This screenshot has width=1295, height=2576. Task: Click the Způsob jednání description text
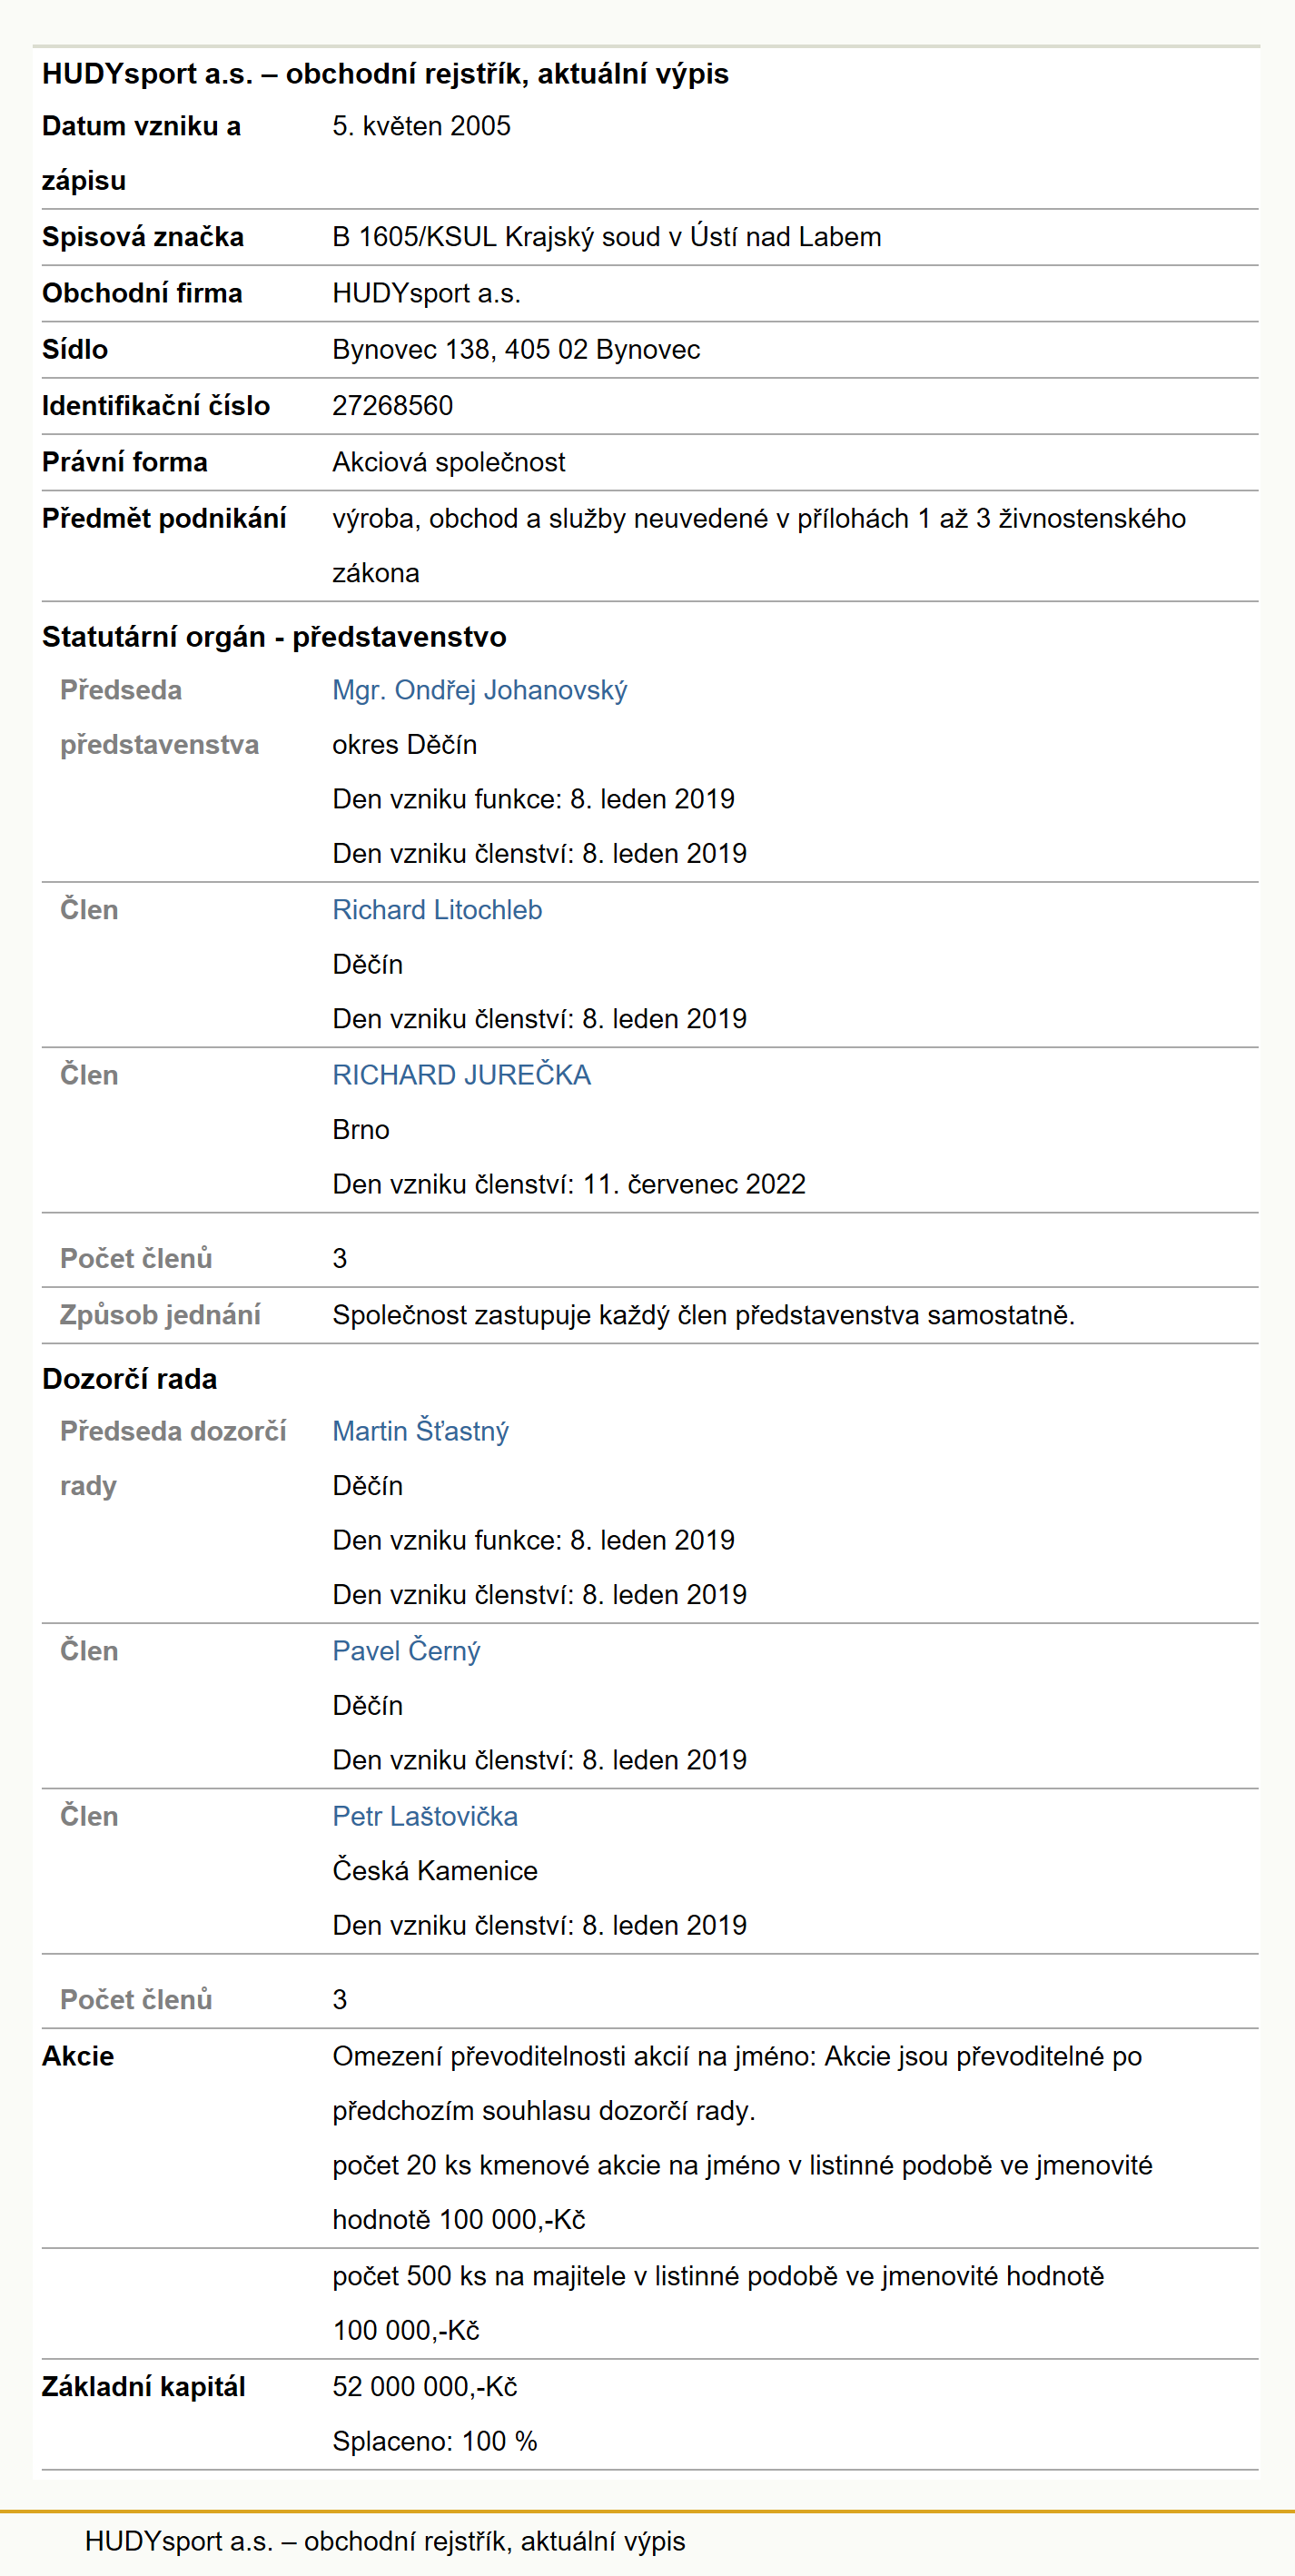(703, 1315)
